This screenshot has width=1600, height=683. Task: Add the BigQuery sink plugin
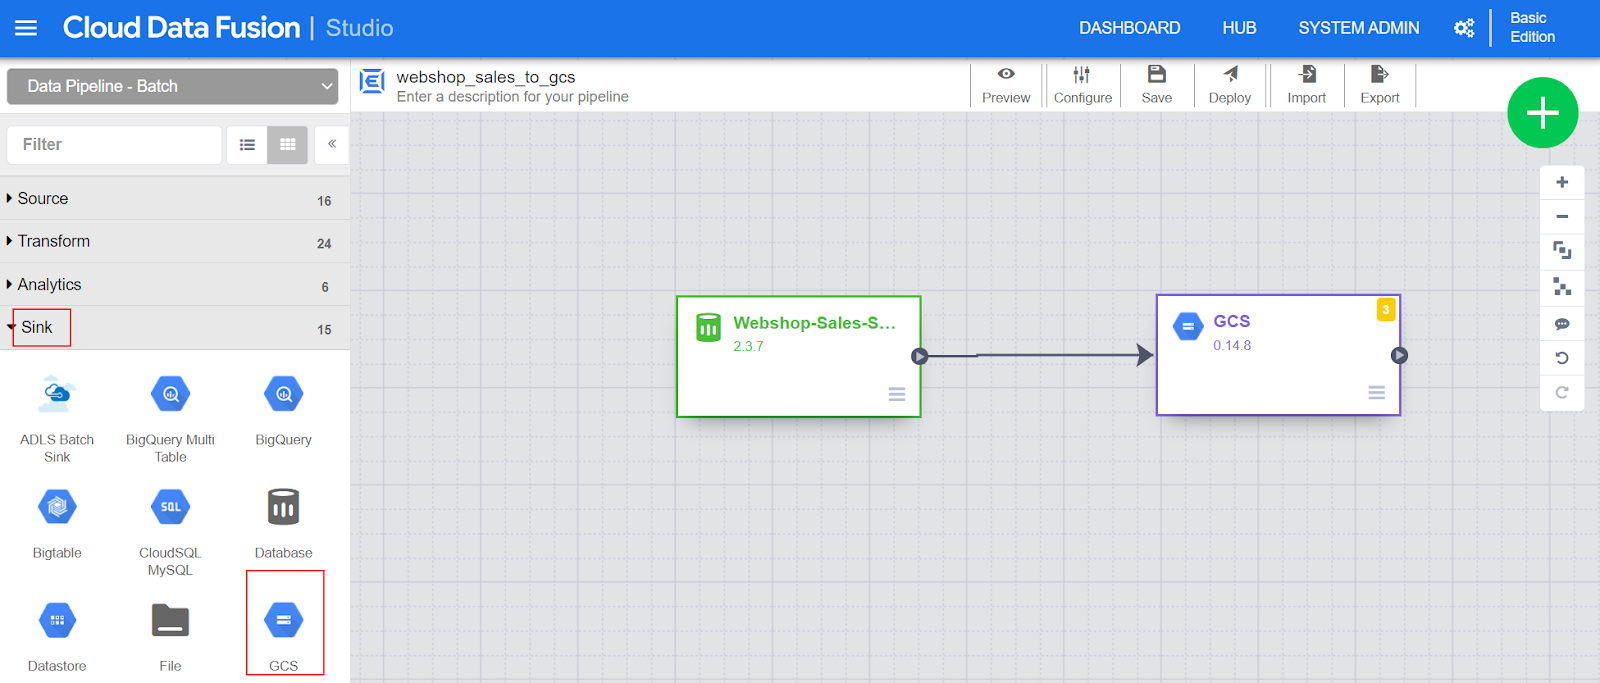click(x=284, y=411)
